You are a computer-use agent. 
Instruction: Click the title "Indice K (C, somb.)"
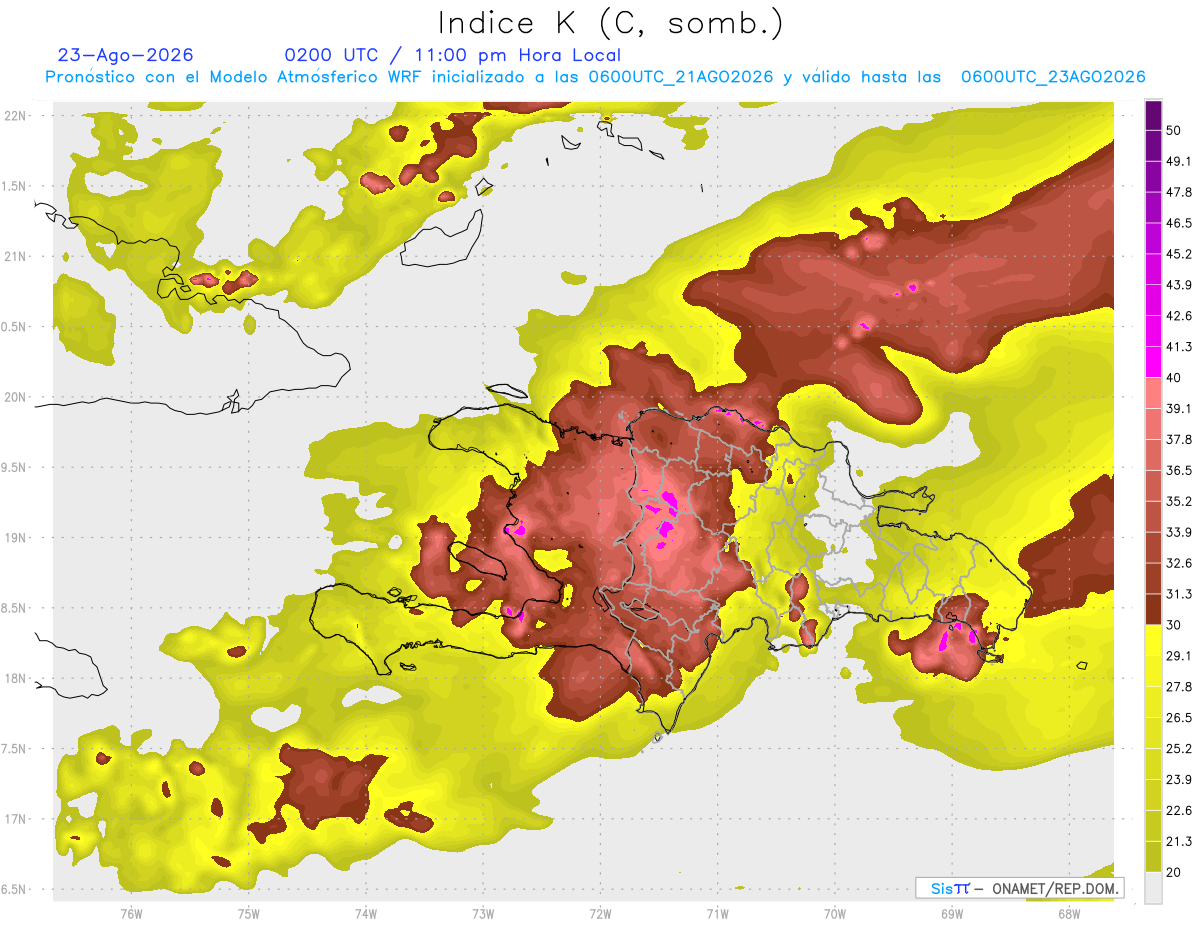tap(609, 23)
